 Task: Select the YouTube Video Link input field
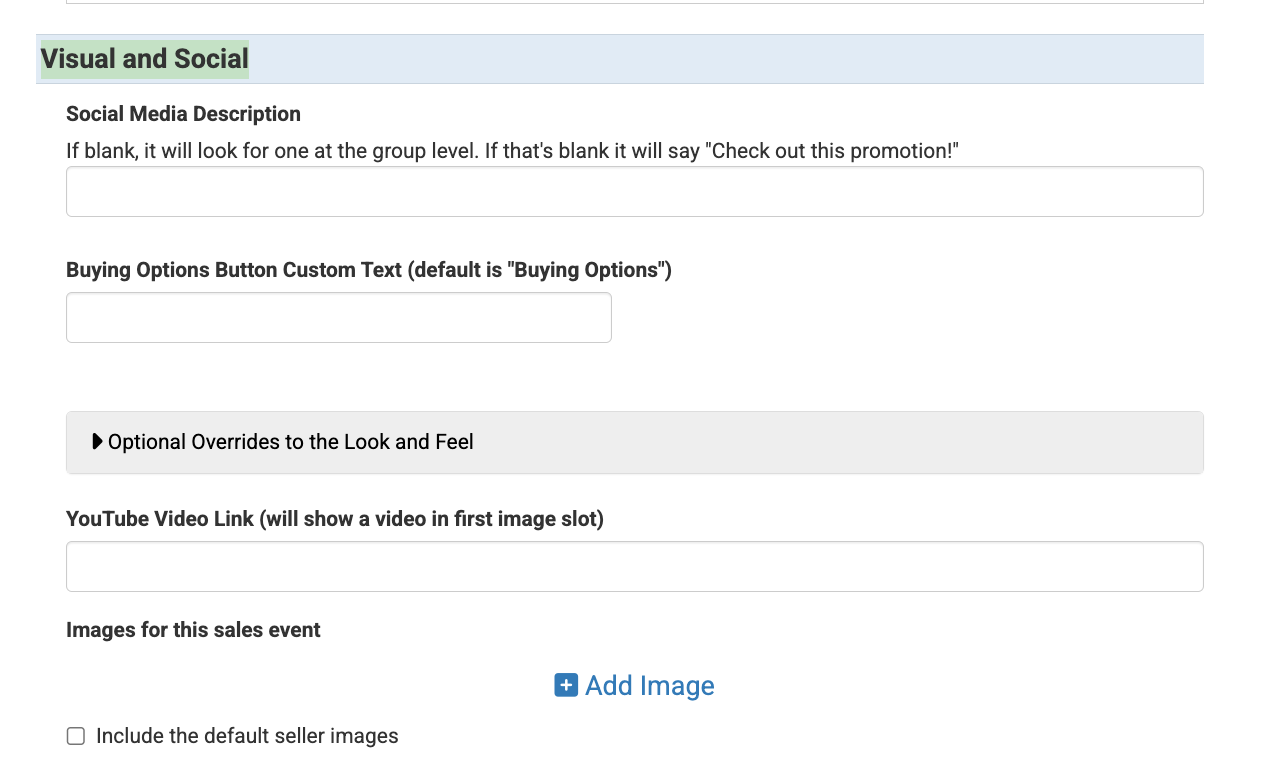(634, 566)
